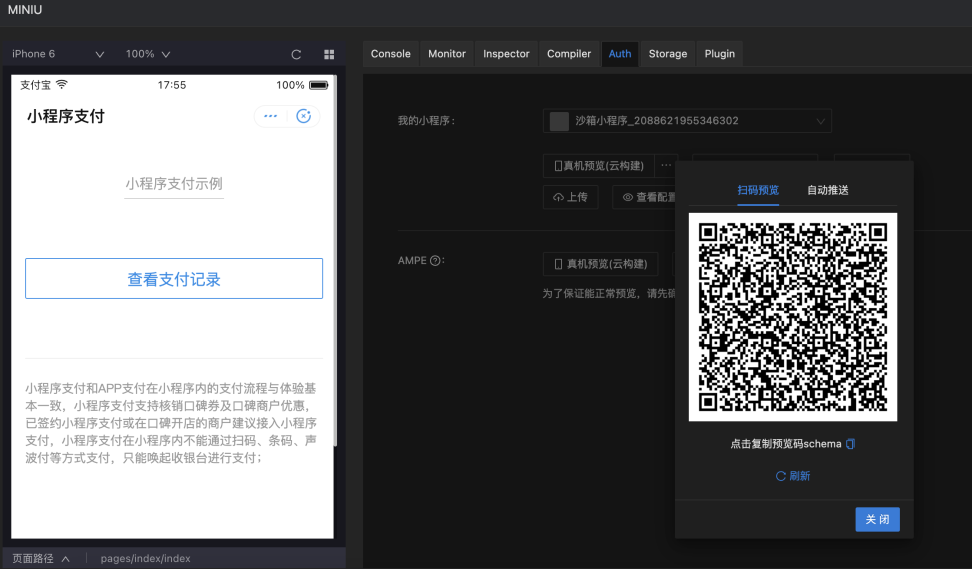Click the 查看配置 button
Viewport: 972px width, 569px height.
(645, 197)
